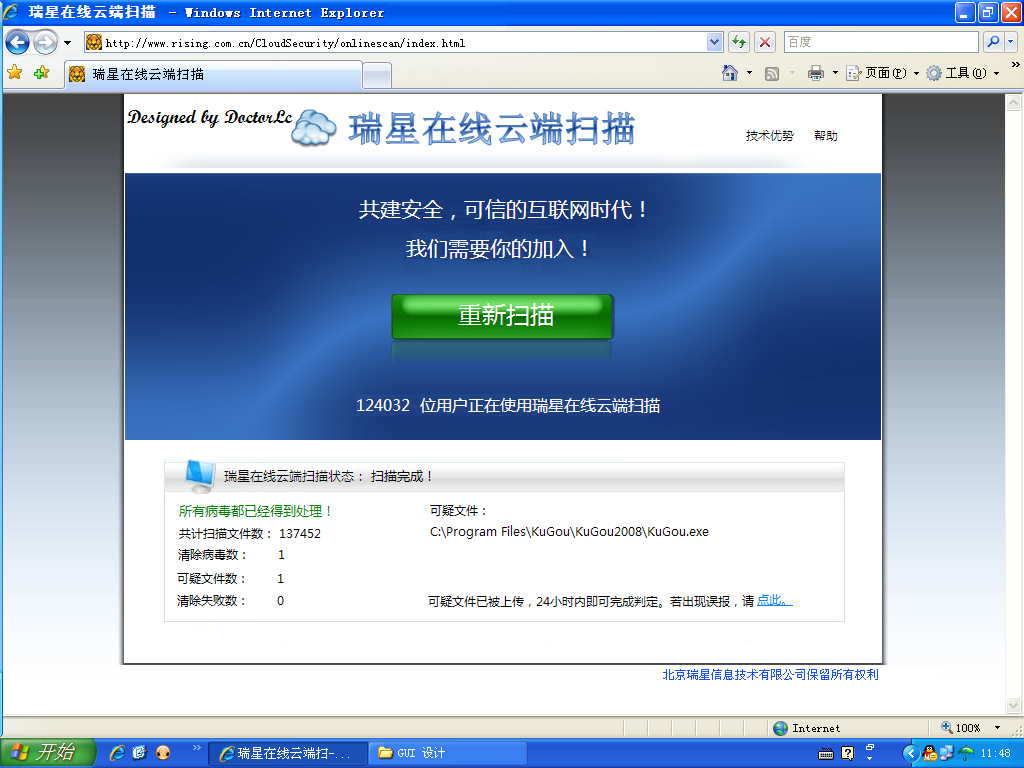Expand the address bar history dropdown
The width and height of the screenshot is (1024, 768).
click(x=714, y=43)
